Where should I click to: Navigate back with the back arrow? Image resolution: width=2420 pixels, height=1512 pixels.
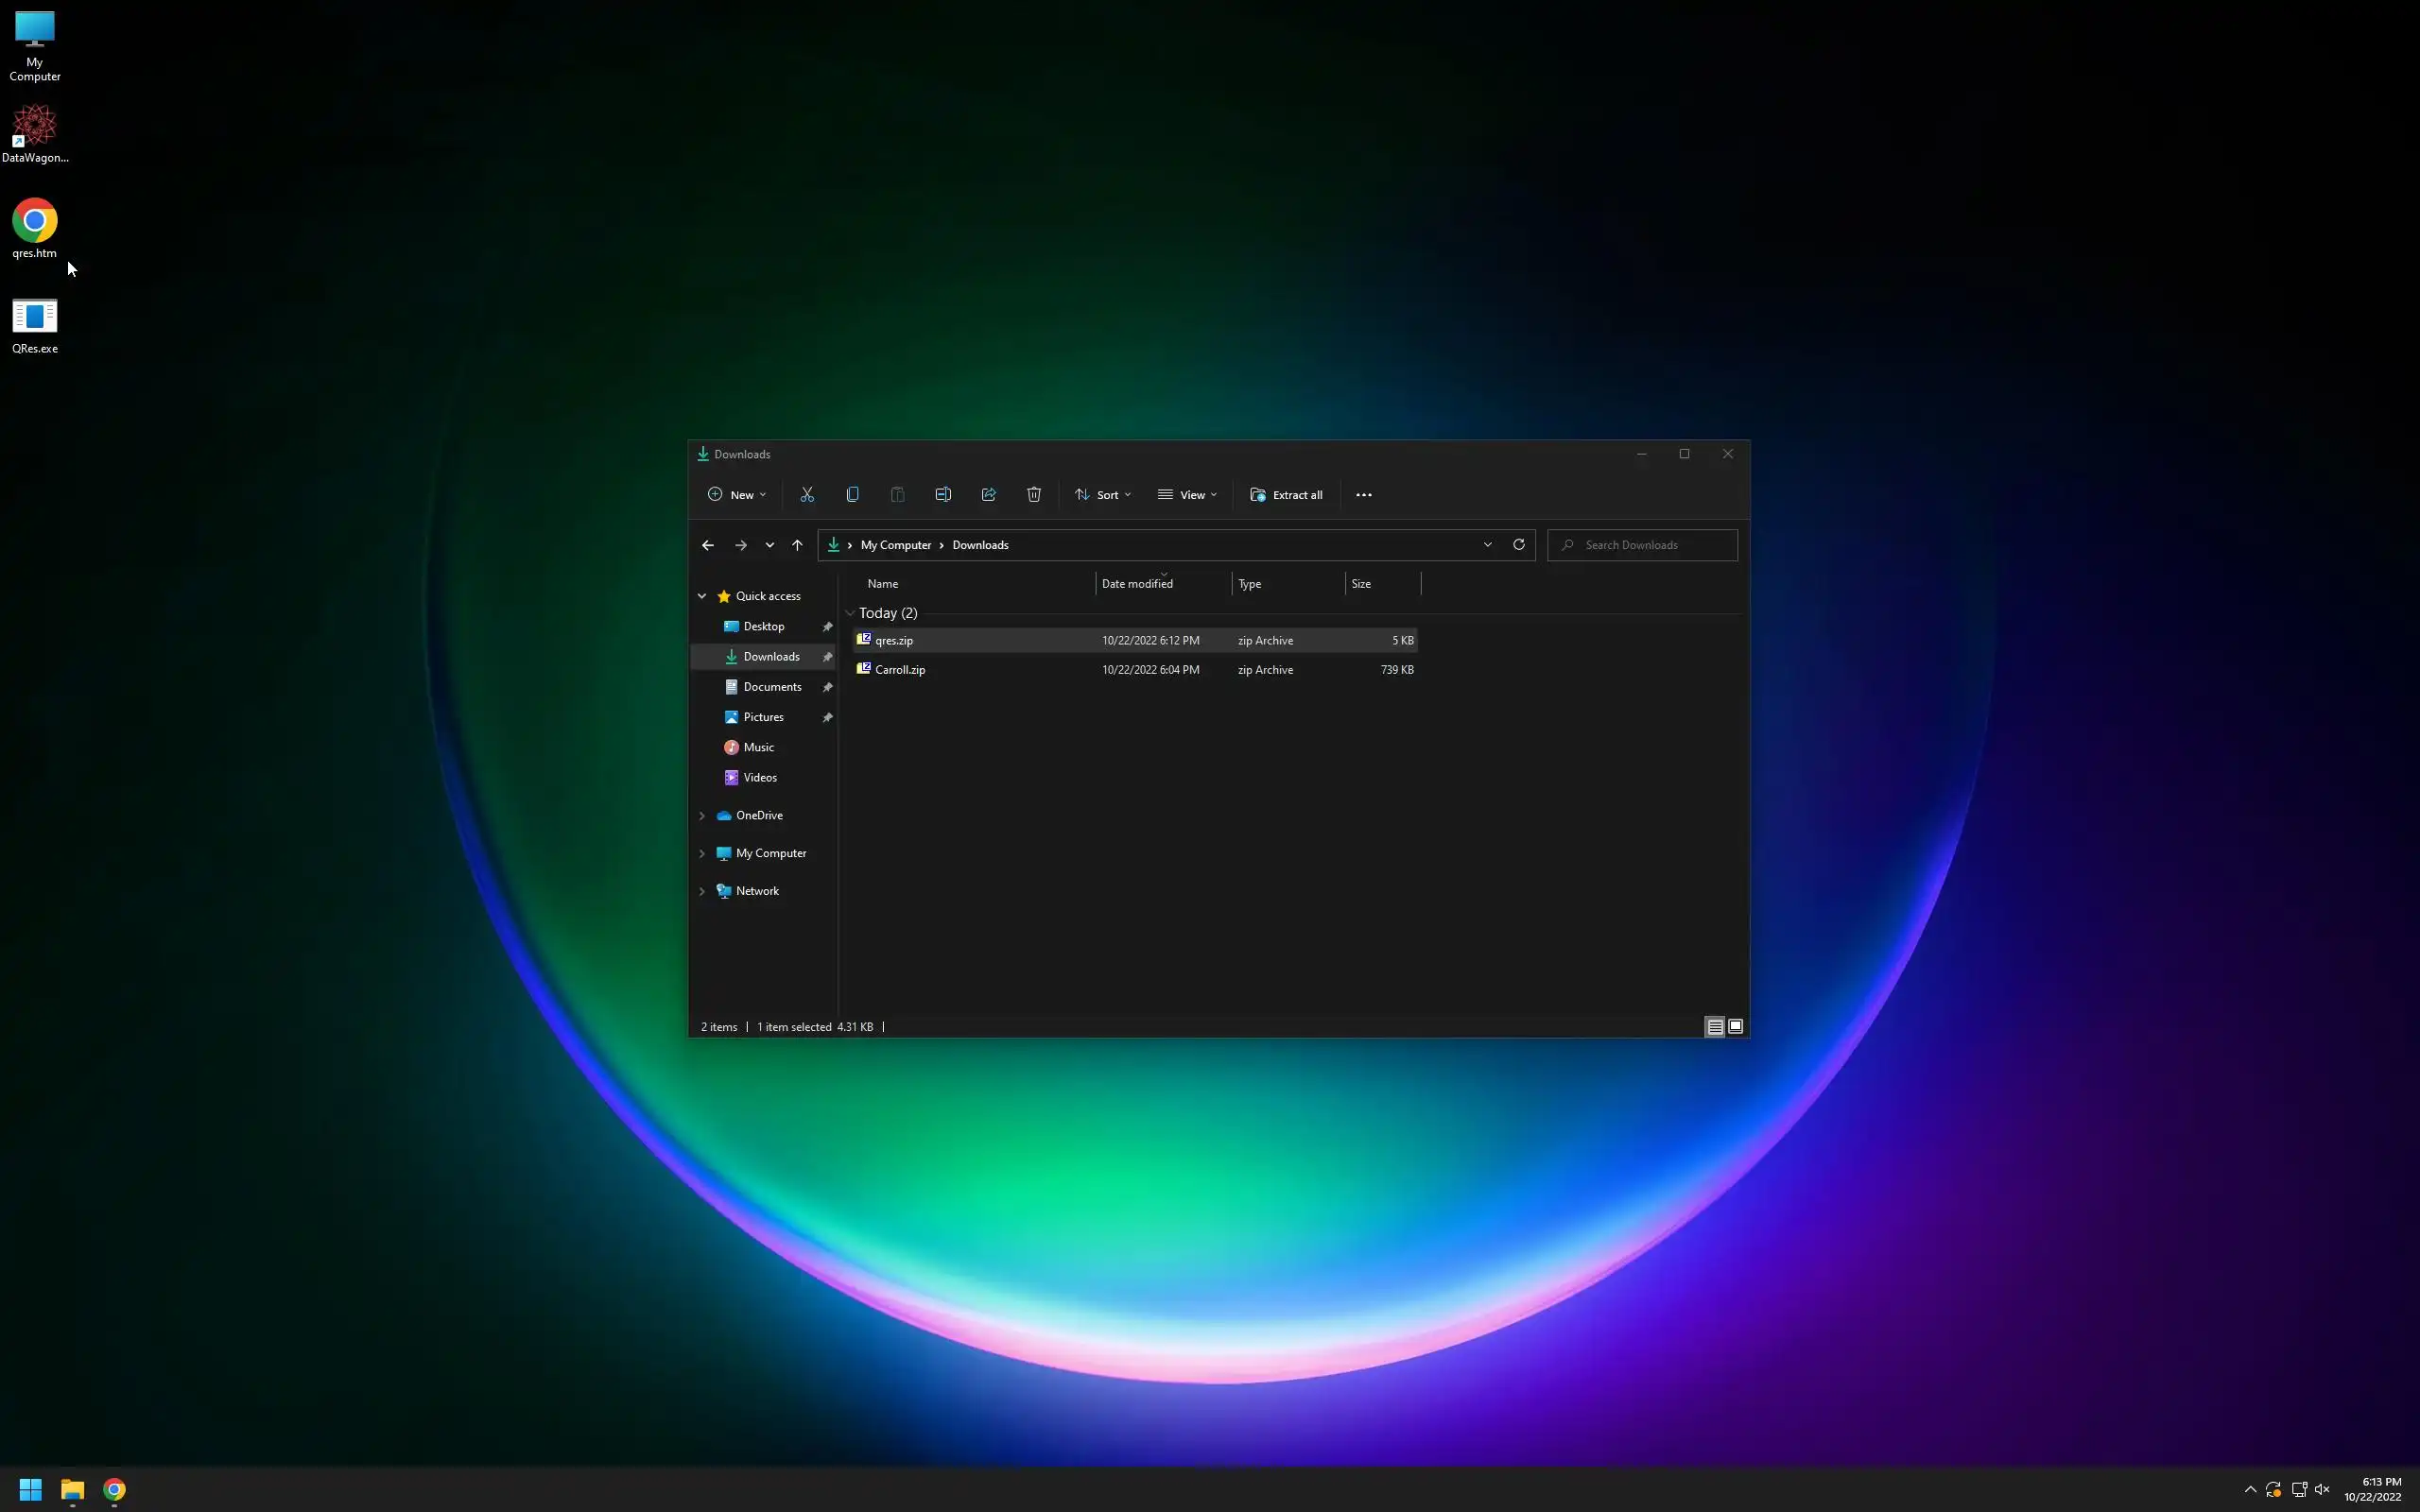(x=708, y=545)
